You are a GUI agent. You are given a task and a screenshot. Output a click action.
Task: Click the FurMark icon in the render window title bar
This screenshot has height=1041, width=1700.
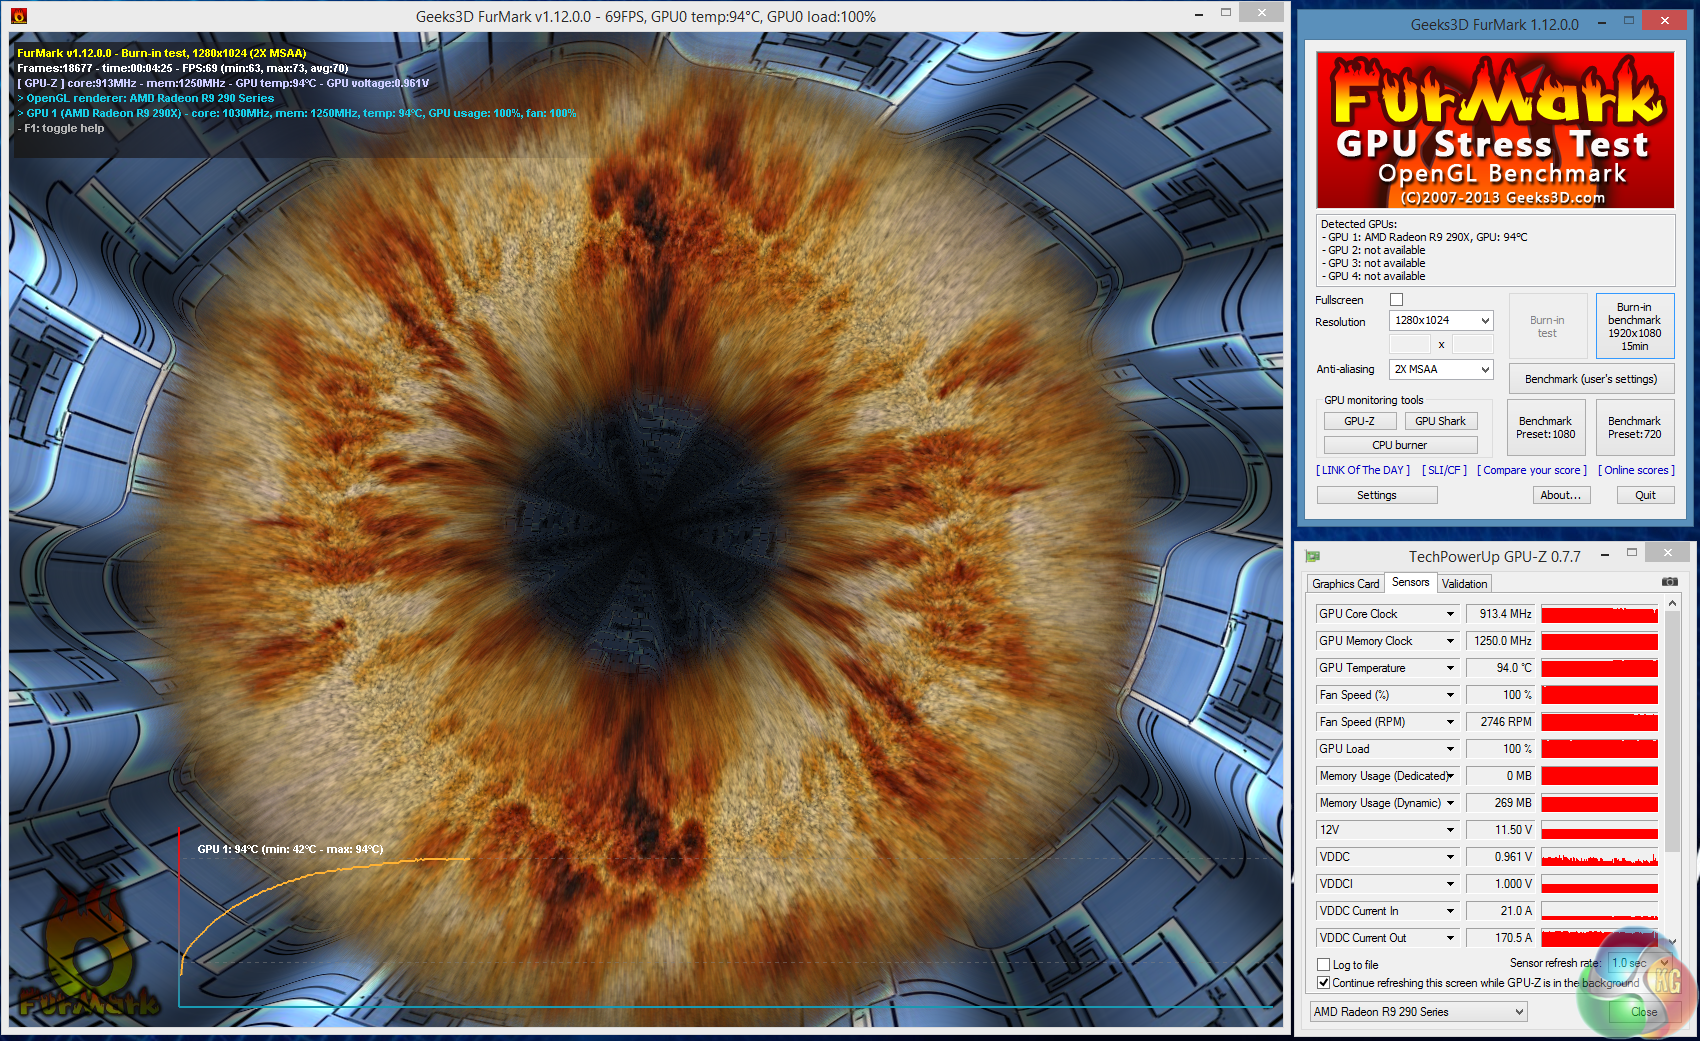coord(19,16)
